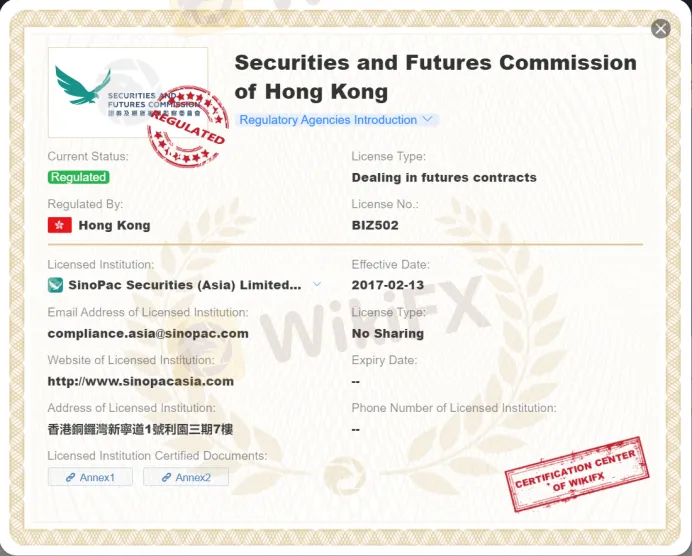Click the Dealing in futures contracts text
This screenshot has height=556, width=692.
[x=444, y=177]
